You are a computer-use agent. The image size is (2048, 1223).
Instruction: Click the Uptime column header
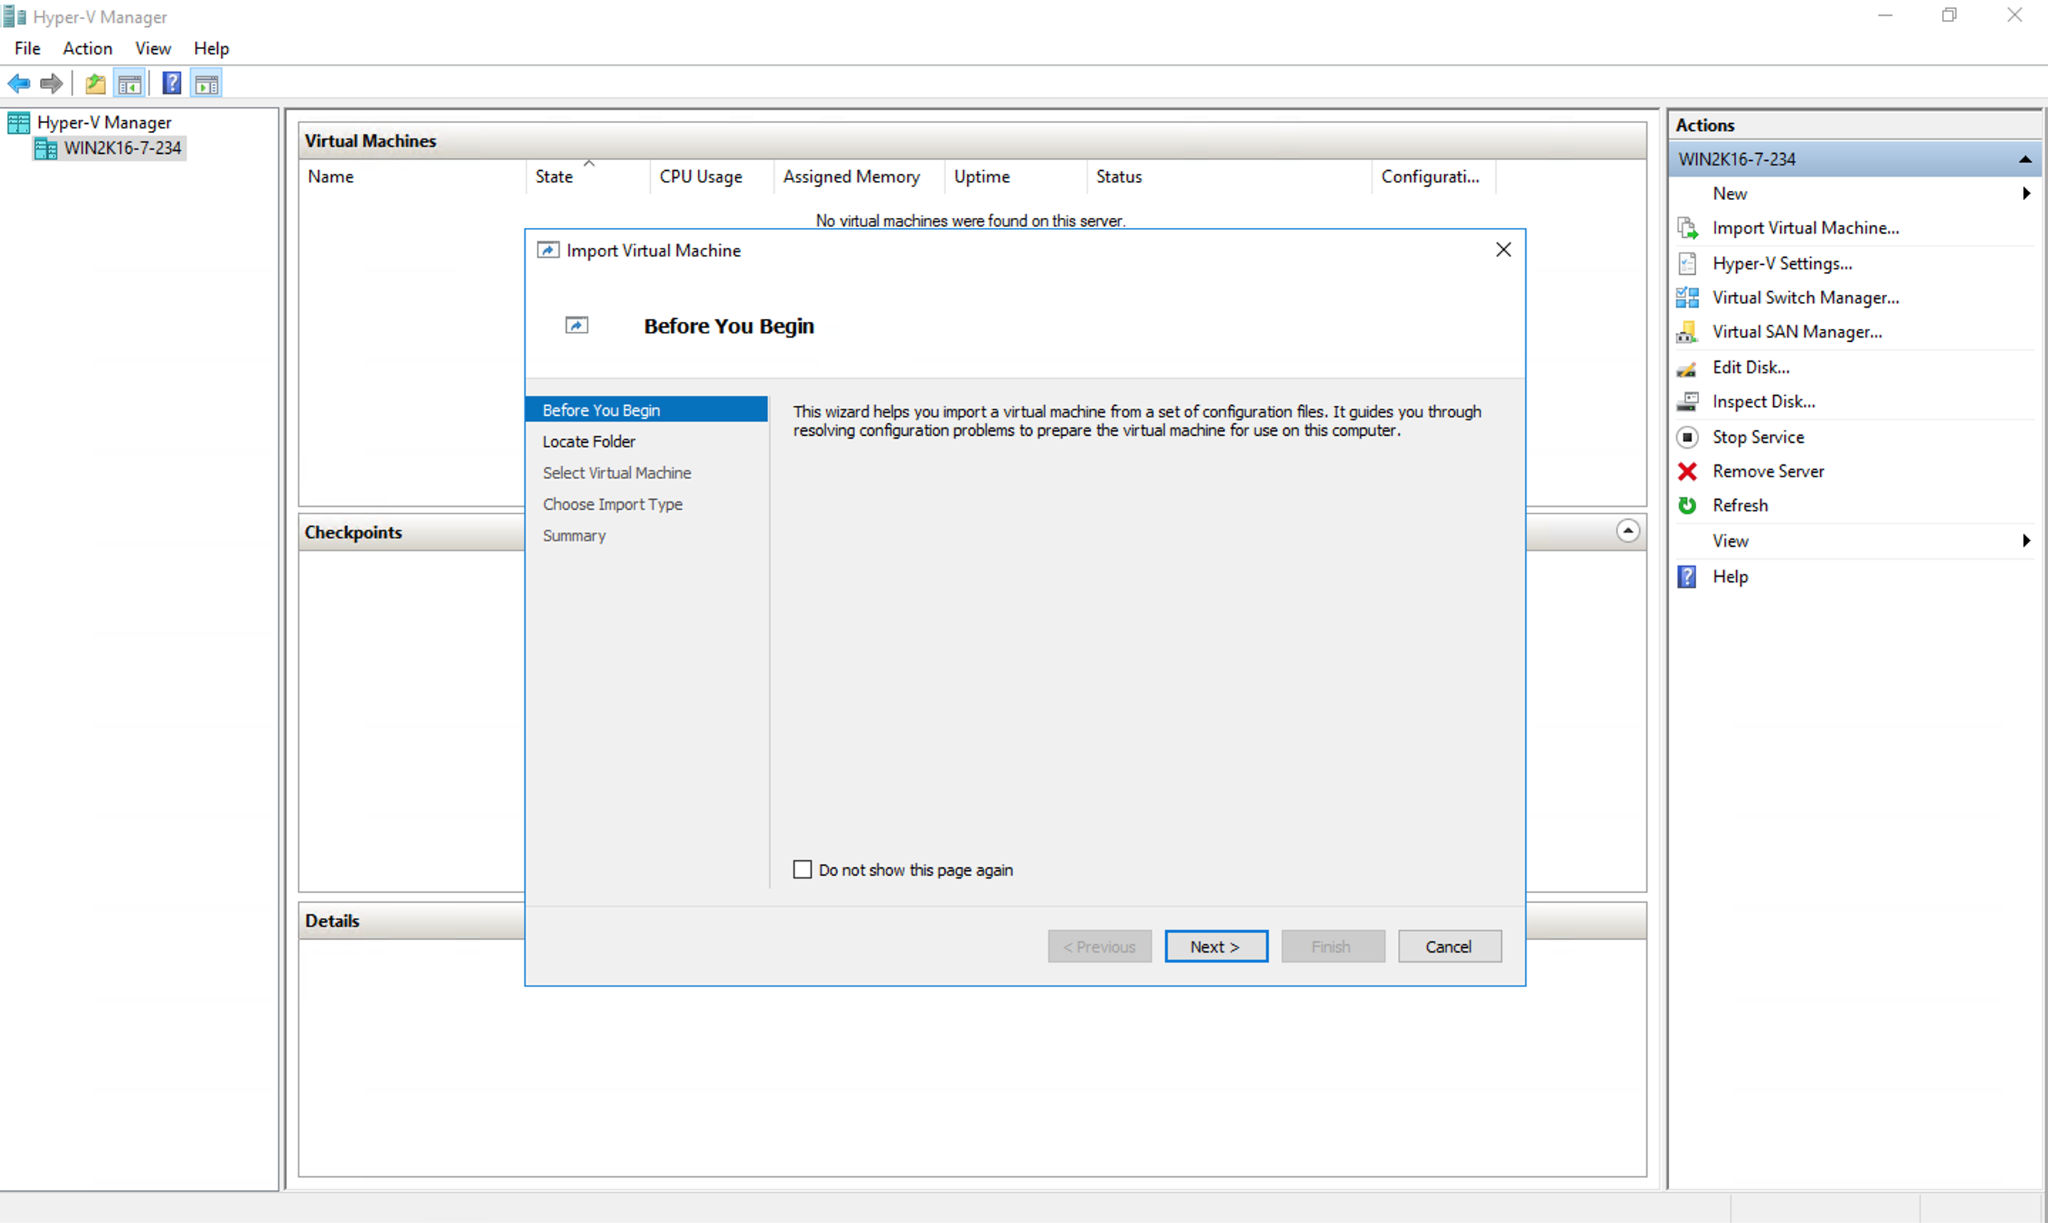tap(1015, 177)
